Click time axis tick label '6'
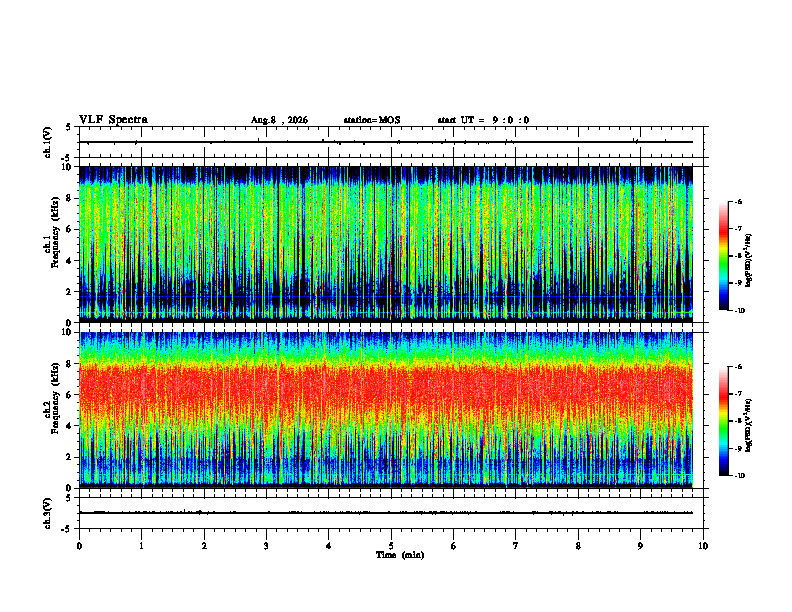This screenshot has width=792, height=612. 454,546
